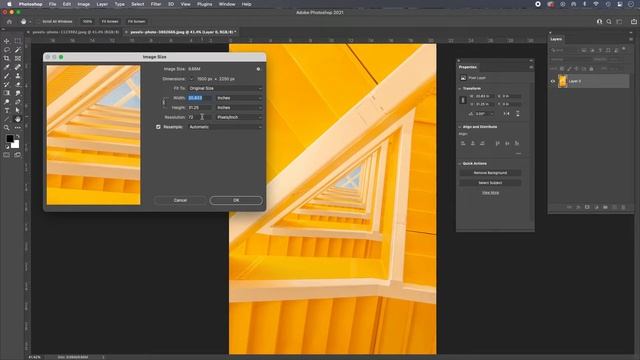The image size is (640, 360).
Task: Select the Type tool
Action: [x=7, y=111]
